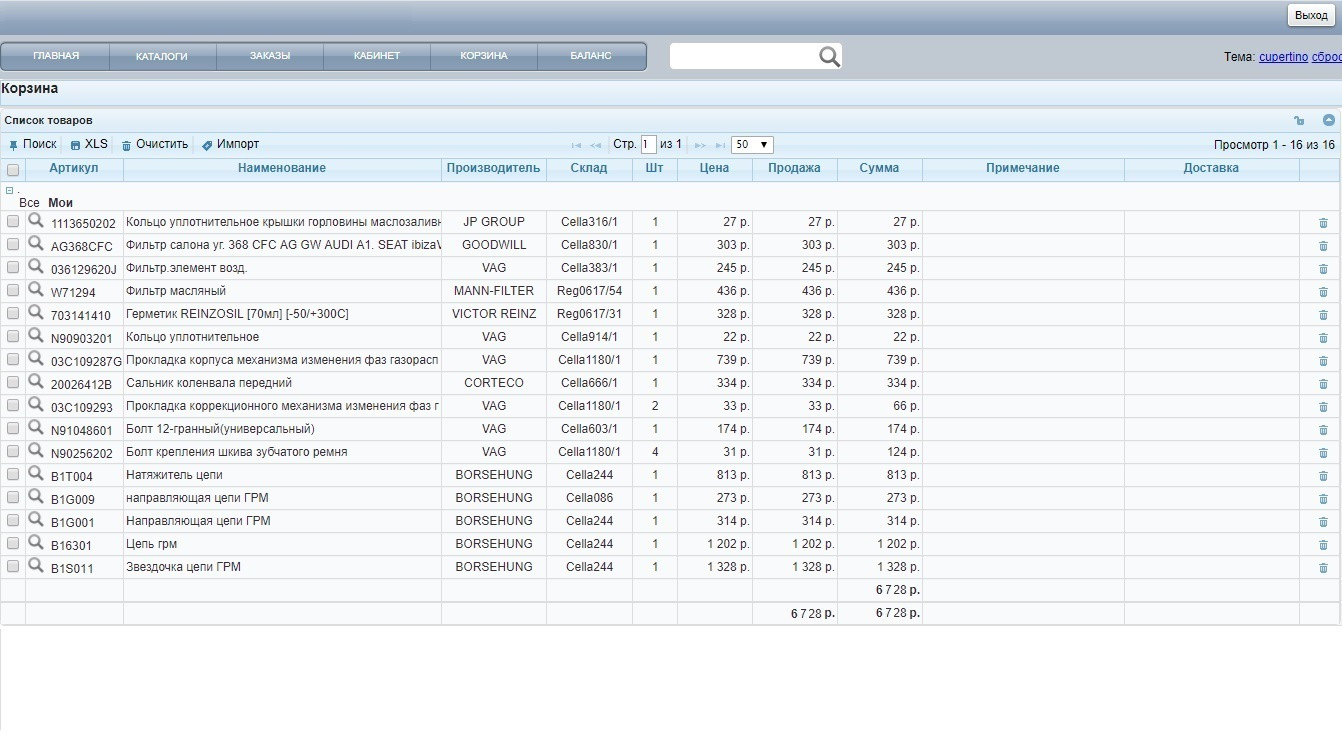Image resolution: width=1342 pixels, height=754 pixels.
Task: Click the top search input field
Action: (x=744, y=57)
